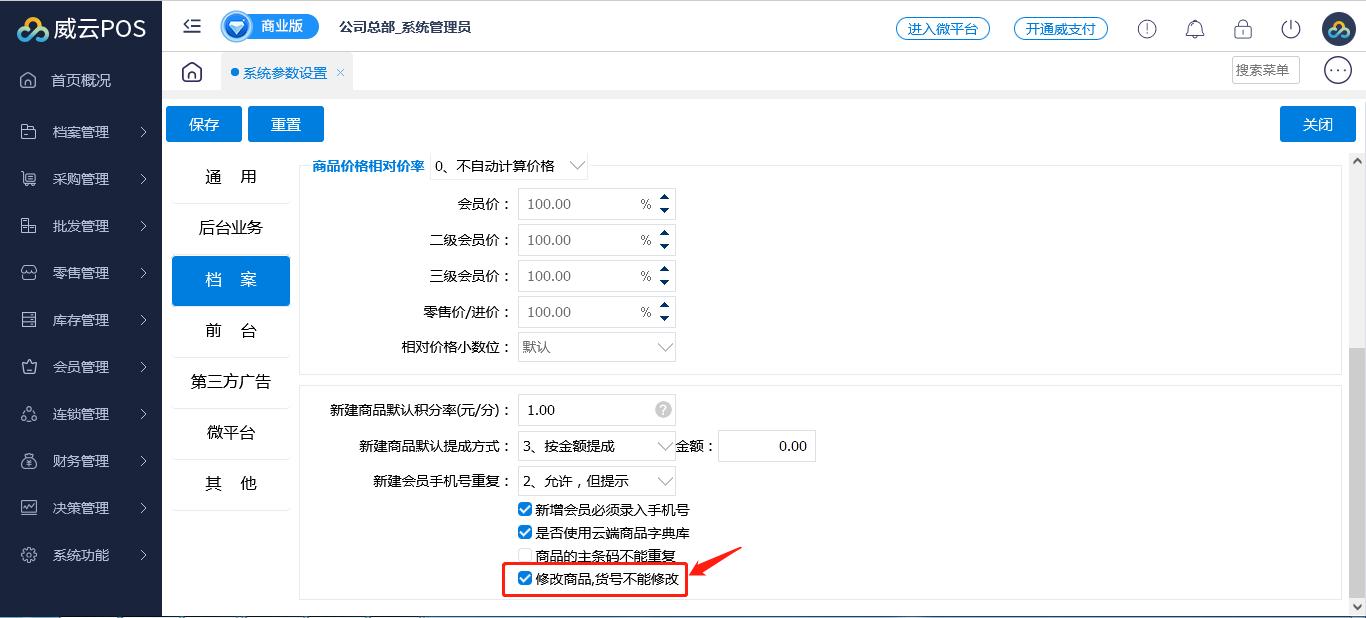Click the 保存 button

204,125
